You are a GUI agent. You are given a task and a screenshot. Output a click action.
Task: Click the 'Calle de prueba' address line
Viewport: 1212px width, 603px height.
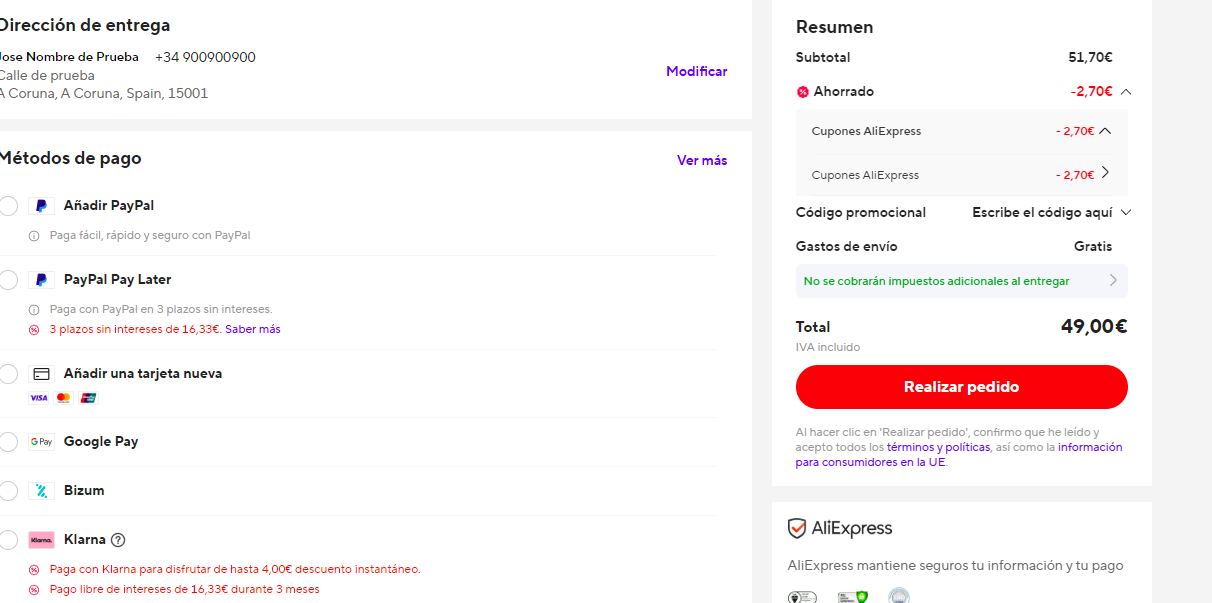pos(46,76)
